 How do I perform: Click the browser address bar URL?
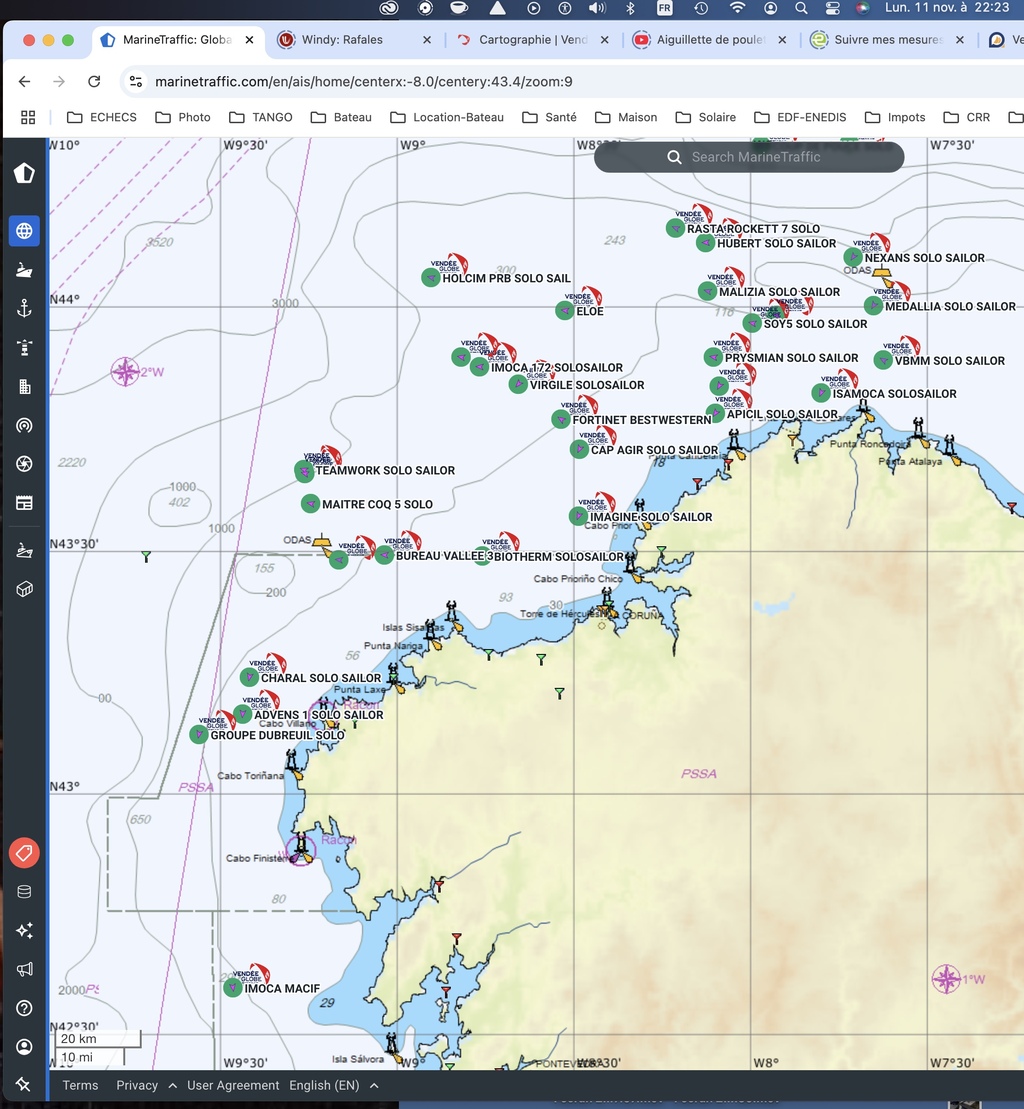click(x=363, y=81)
